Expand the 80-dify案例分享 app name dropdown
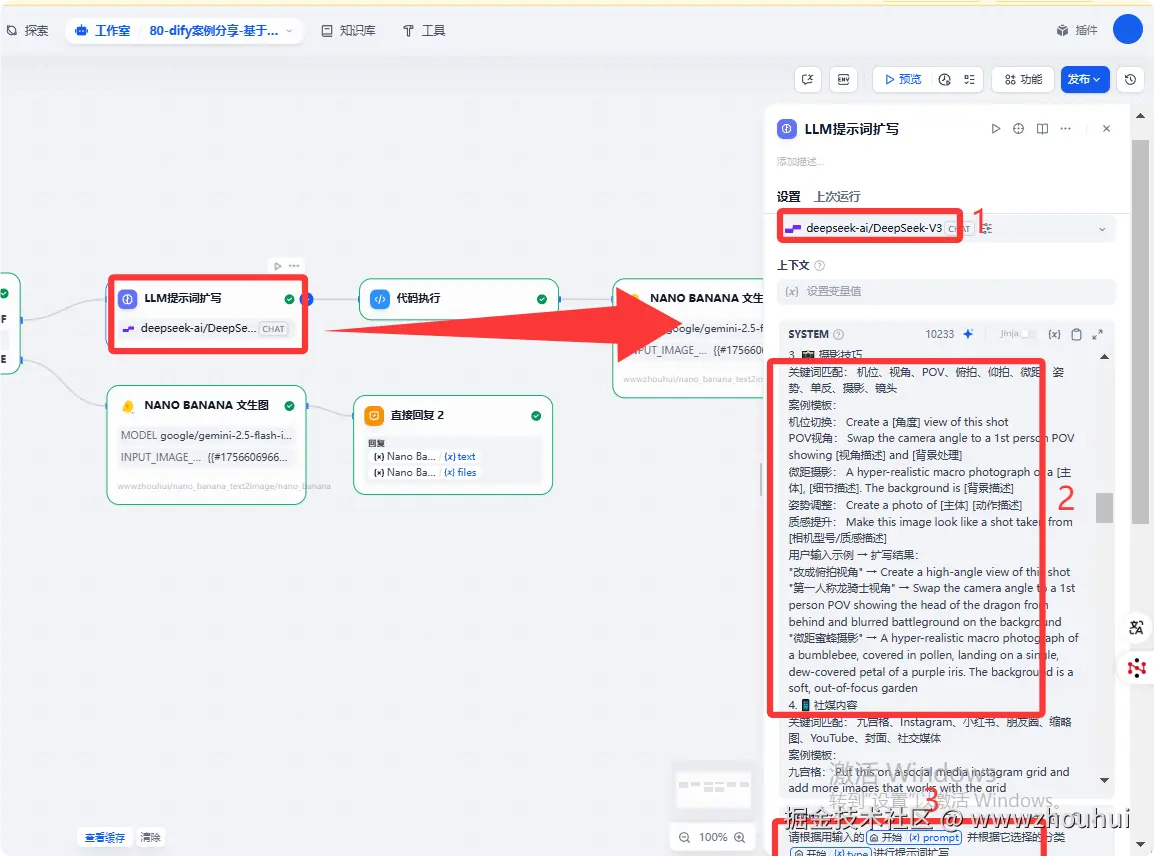The height and width of the screenshot is (856, 1154). click(x=221, y=31)
